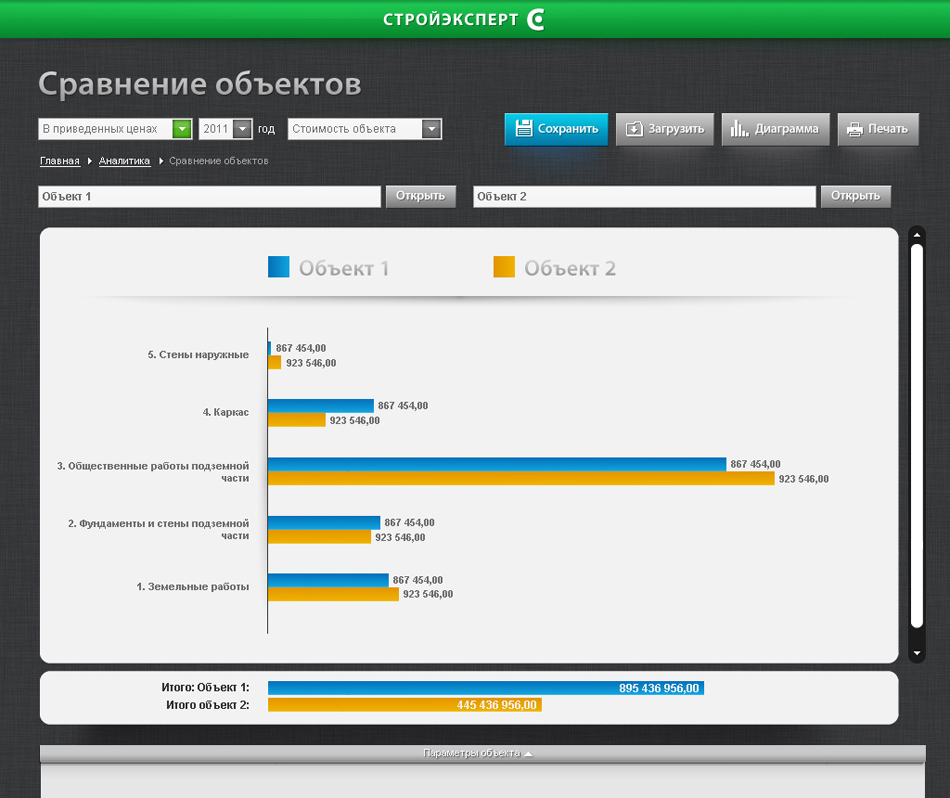Click the Сравнение объектов page heading
950x798 pixels.
[200, 84]
